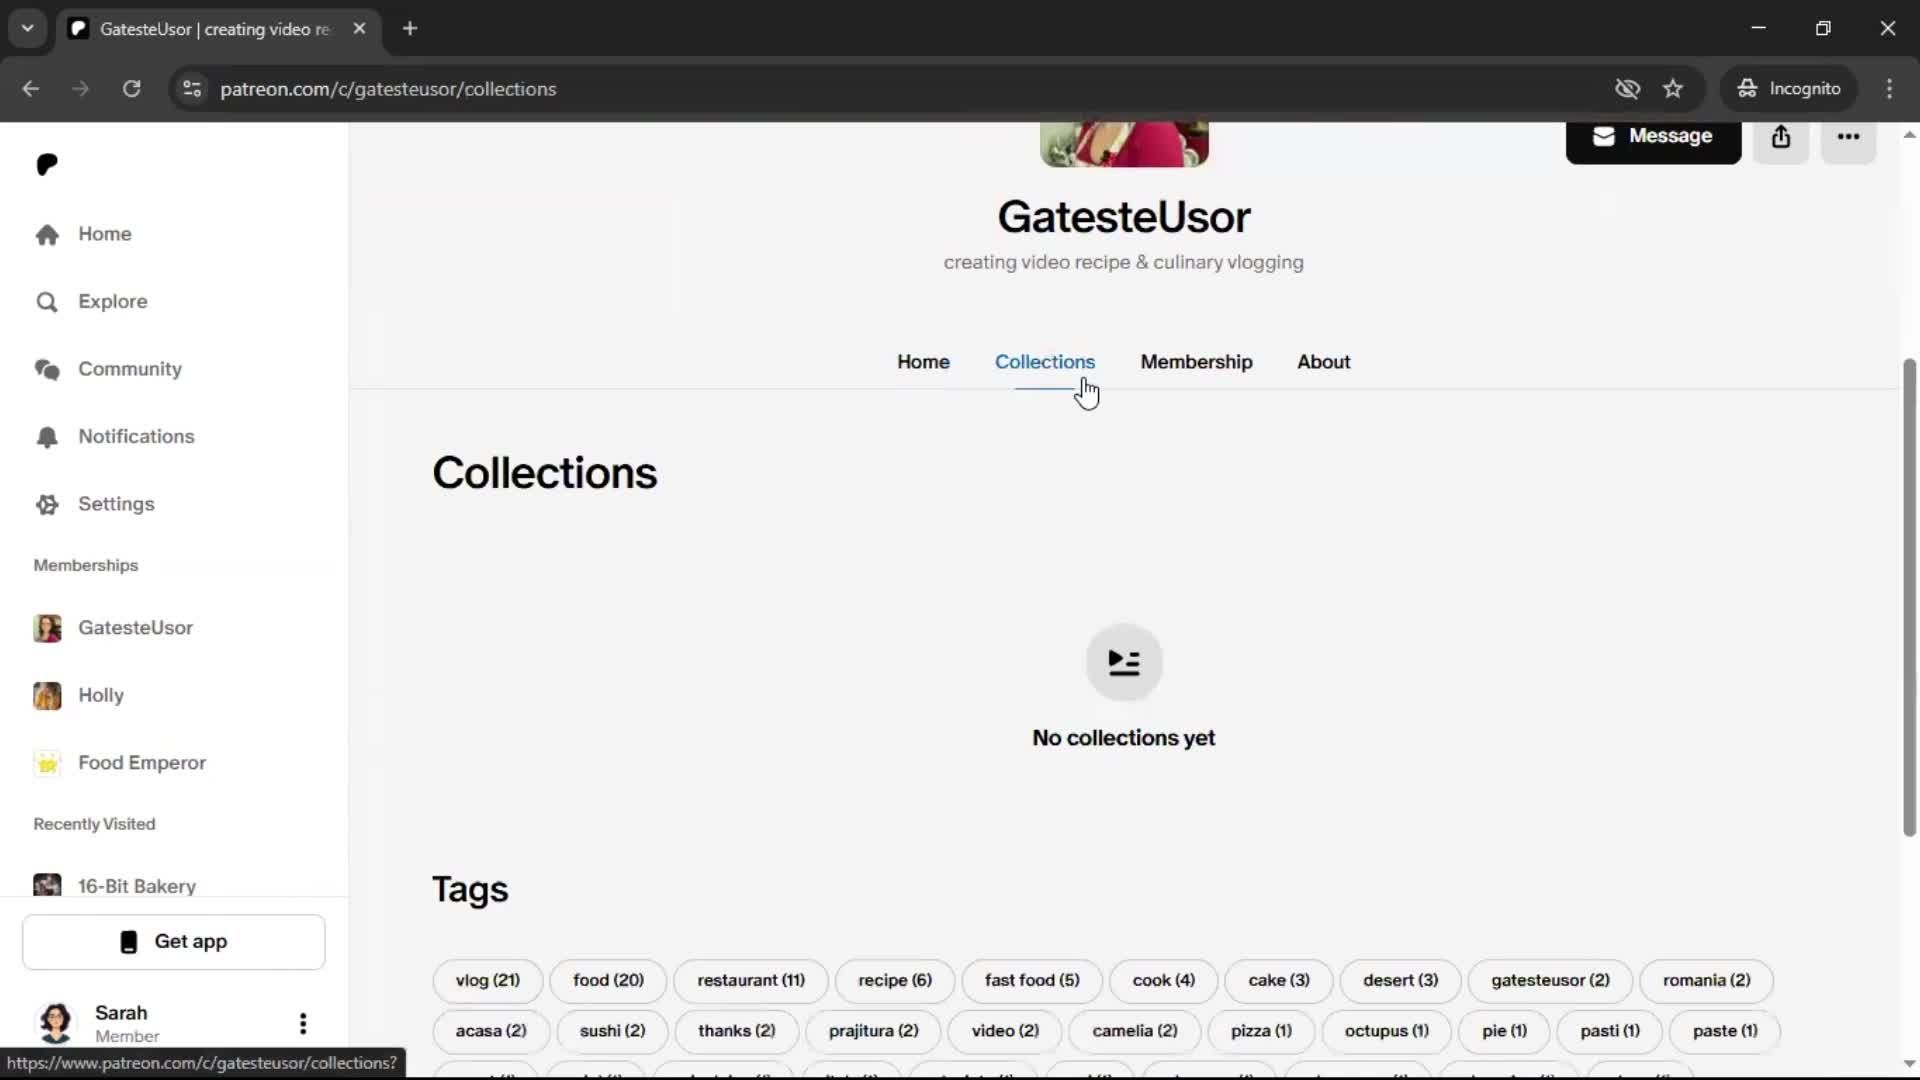The width and height of the screenshot is (1920, 1080).
Task: Click the empty collections playlist icon
Action: pos(1124,662)
